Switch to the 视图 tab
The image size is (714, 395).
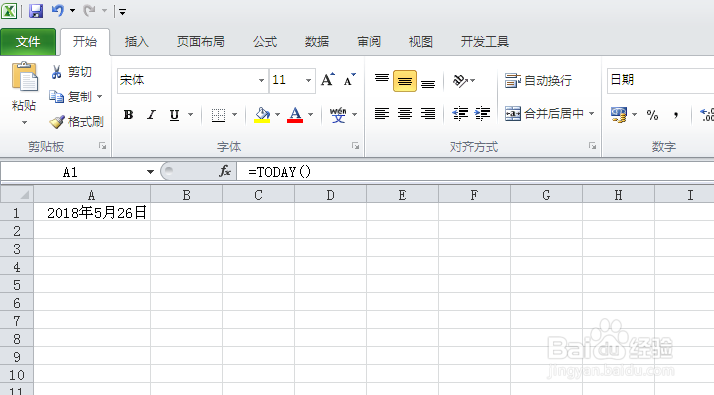[x=420, y=42]
